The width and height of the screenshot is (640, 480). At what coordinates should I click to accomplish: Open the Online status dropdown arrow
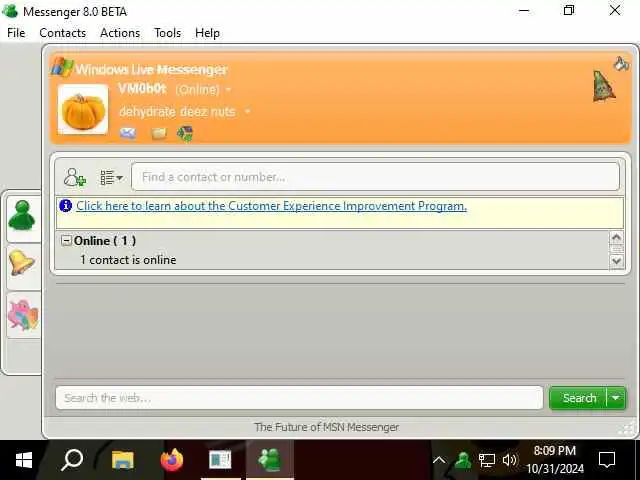(228, 89)
